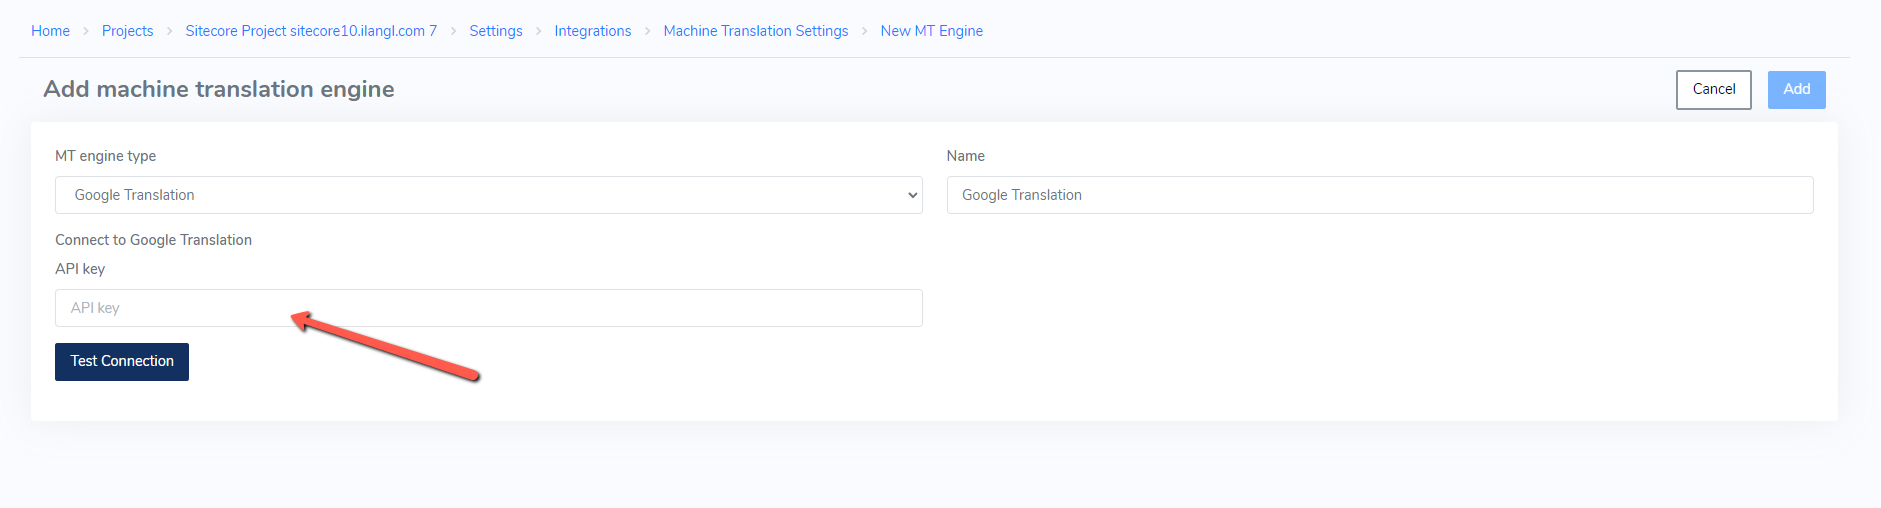Screen dimensions: 1881x508
Task: Navigate to the Settings breadcrumb
Action: pyautogui.click(x=496, y=31)
